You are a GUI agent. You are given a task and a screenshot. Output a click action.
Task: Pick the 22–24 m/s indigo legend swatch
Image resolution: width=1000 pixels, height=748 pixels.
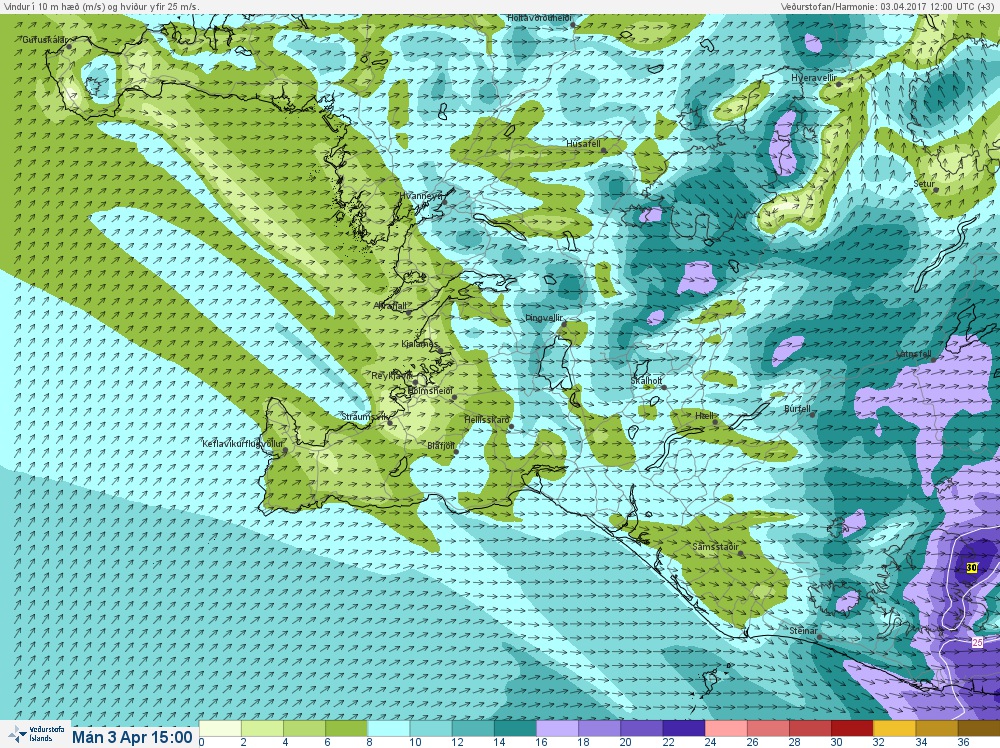click(x=684, y=728)
